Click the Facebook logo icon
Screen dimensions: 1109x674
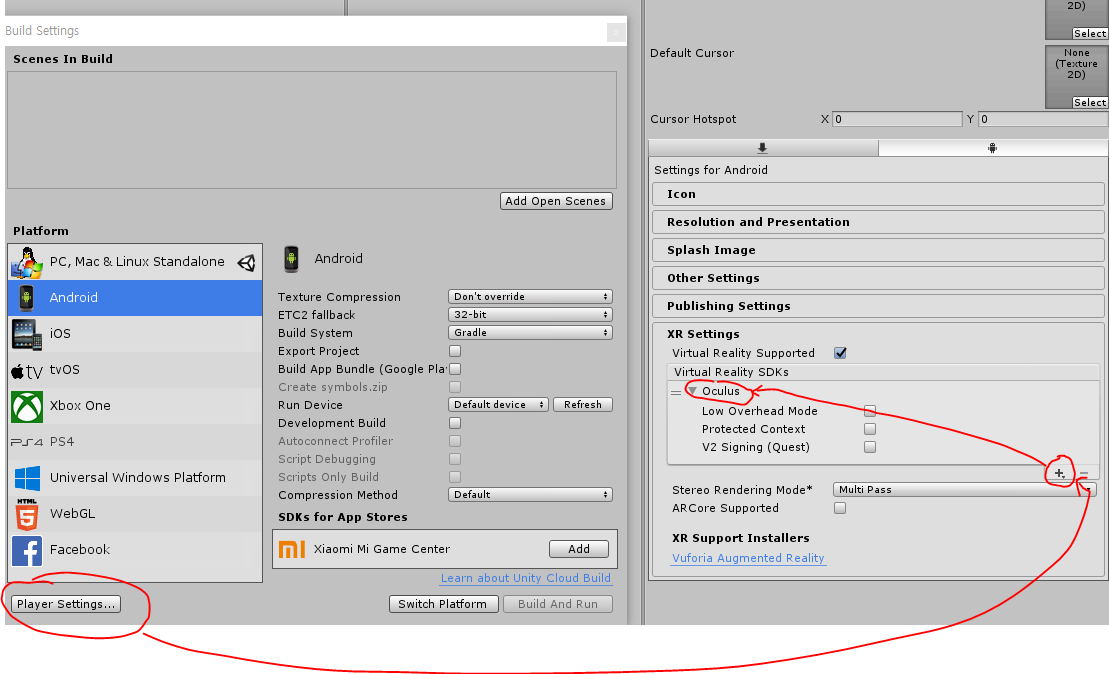pos(27,550)
